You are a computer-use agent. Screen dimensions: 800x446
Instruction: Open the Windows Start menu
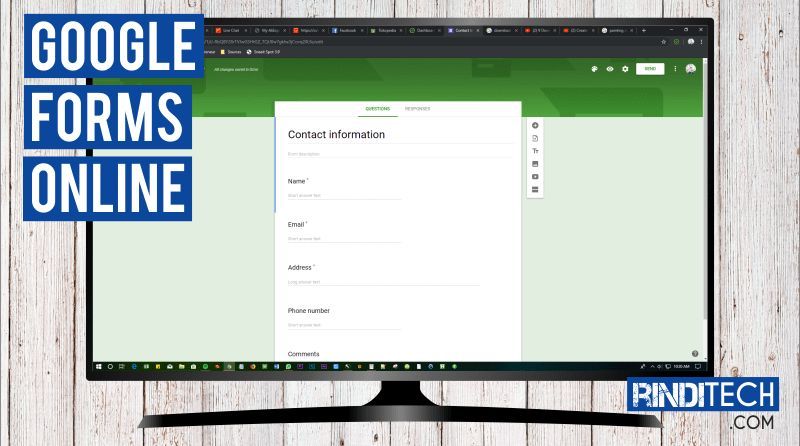[98, 366]
